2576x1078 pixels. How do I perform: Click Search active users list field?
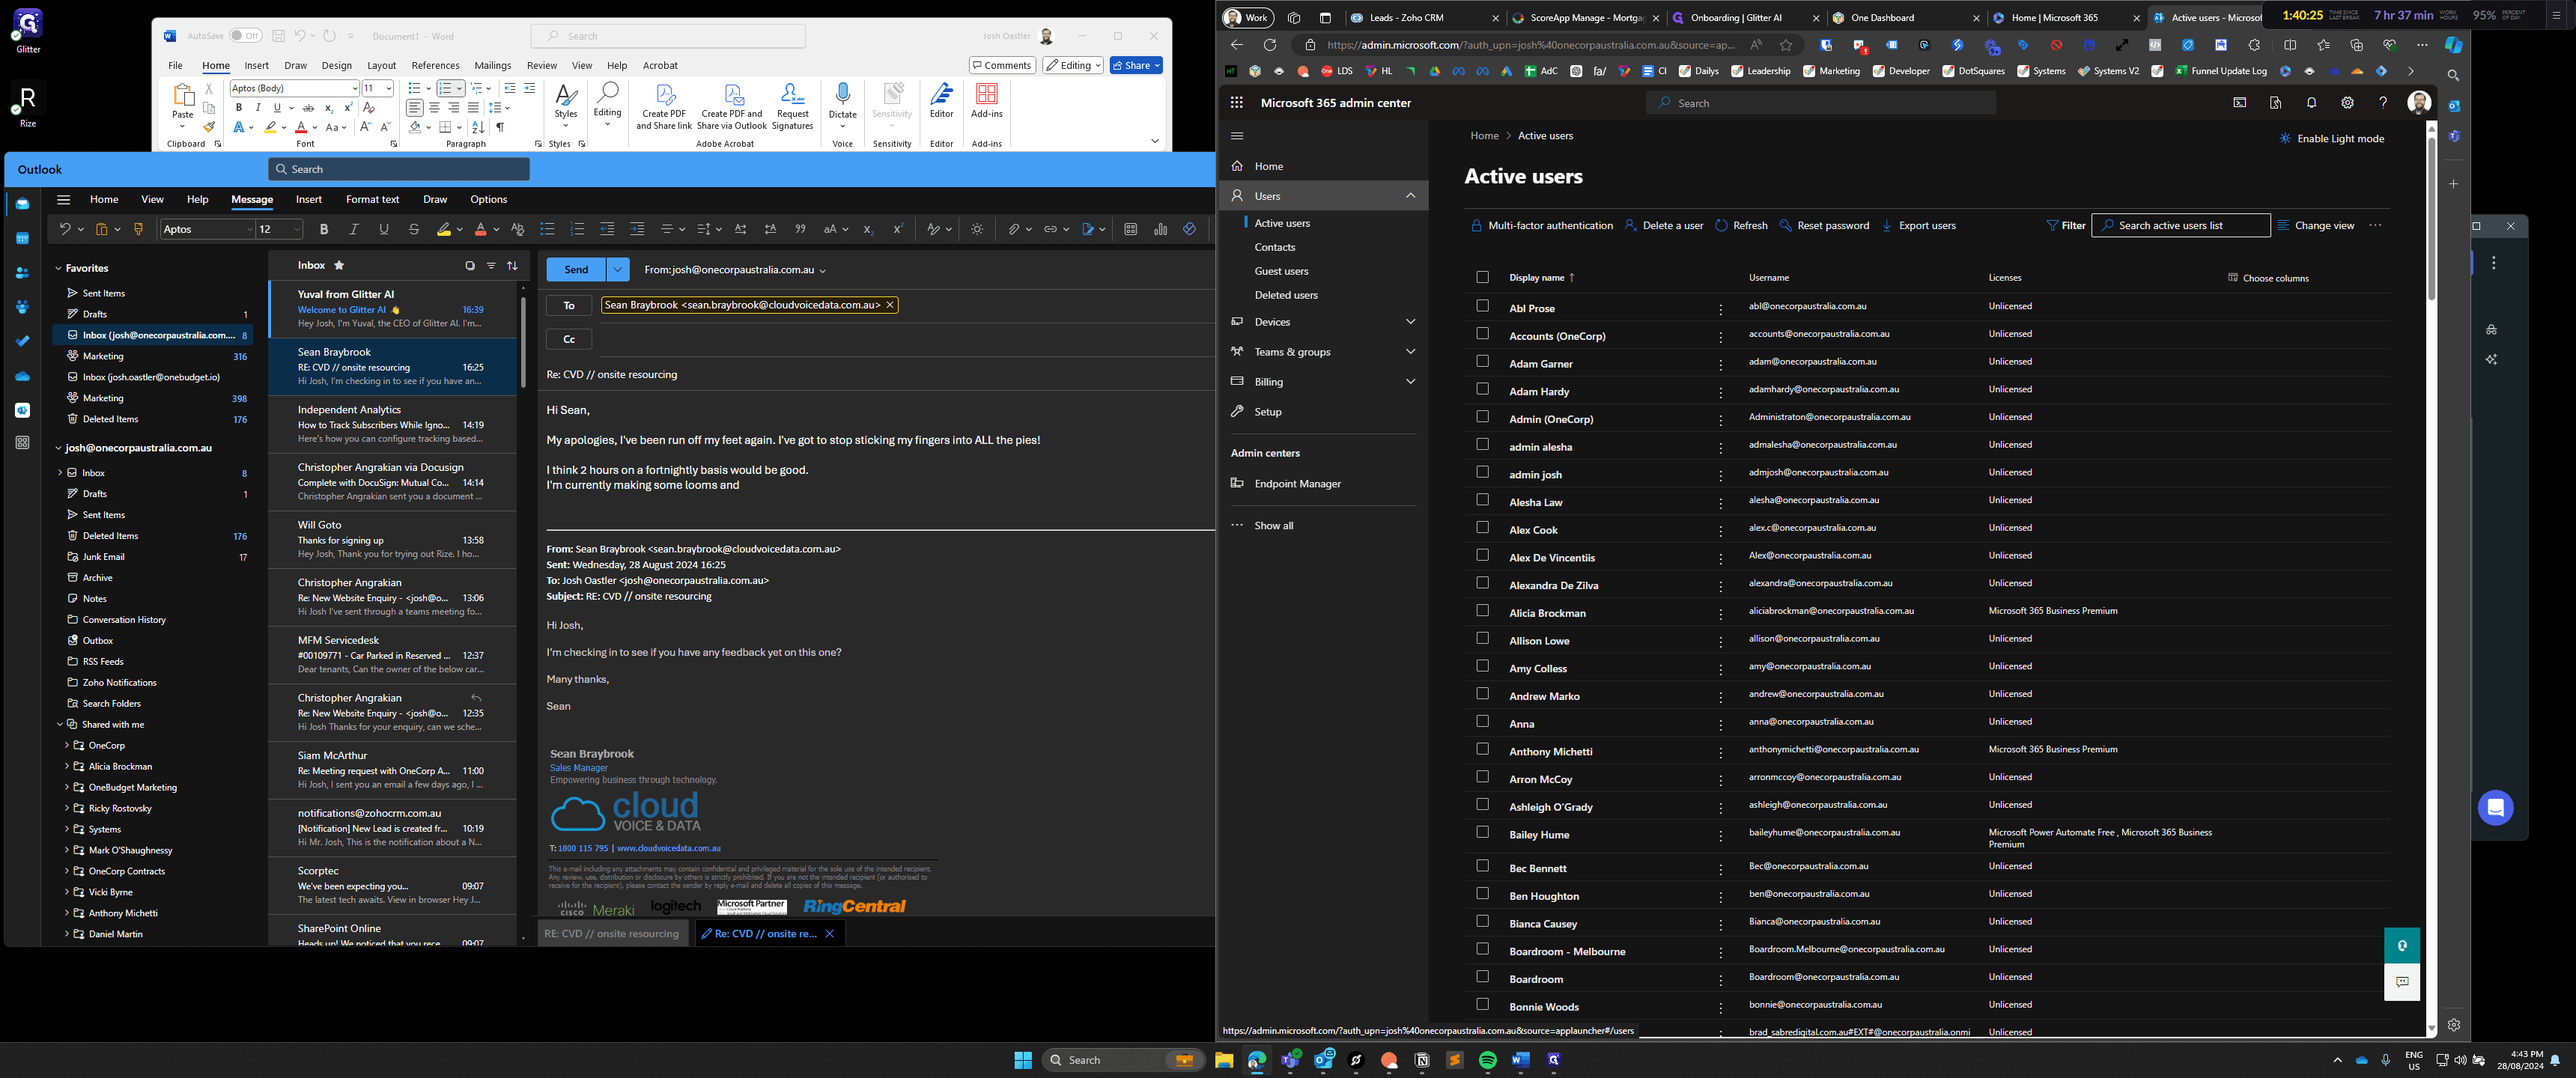2180,226
